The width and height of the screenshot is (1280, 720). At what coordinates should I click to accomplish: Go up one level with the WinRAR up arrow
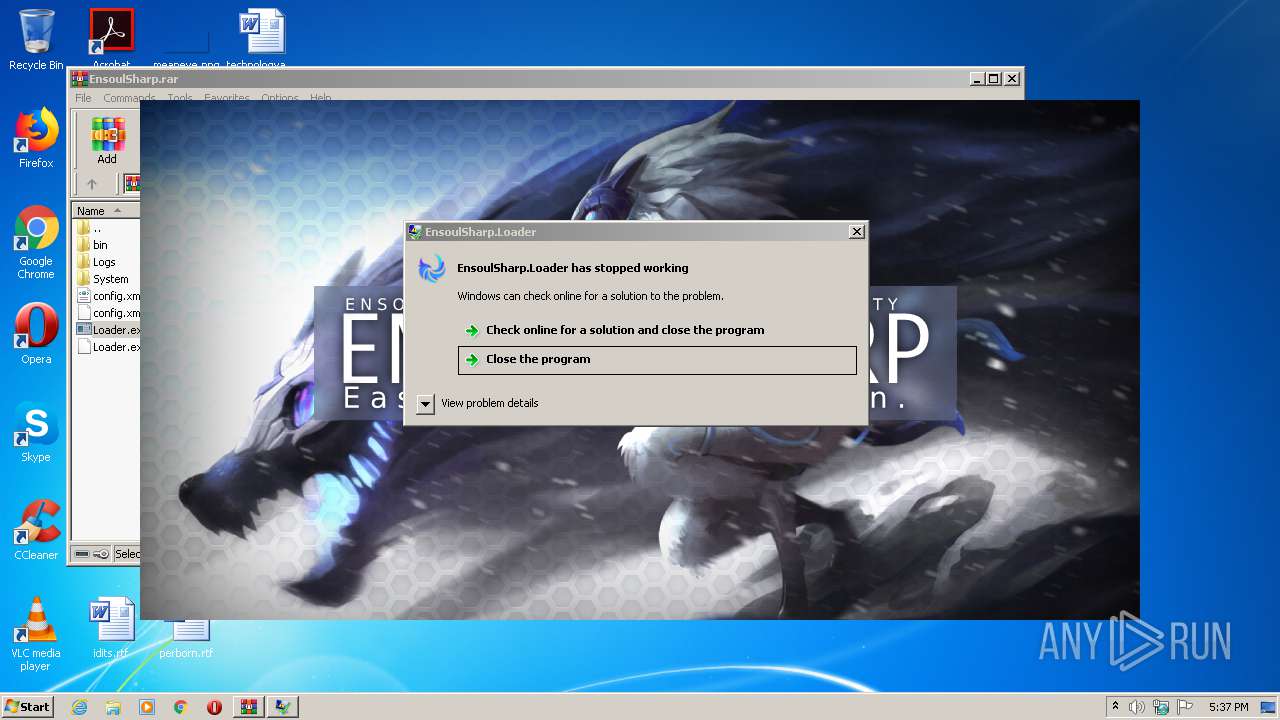tap(92, 184)
